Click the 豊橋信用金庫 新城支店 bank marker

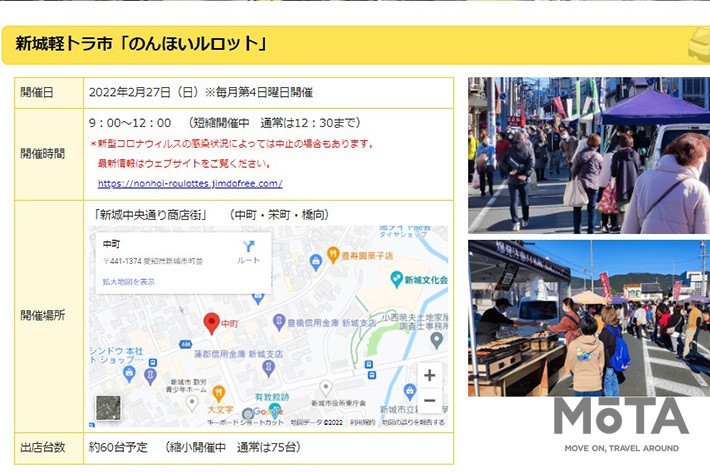point(279,322)
